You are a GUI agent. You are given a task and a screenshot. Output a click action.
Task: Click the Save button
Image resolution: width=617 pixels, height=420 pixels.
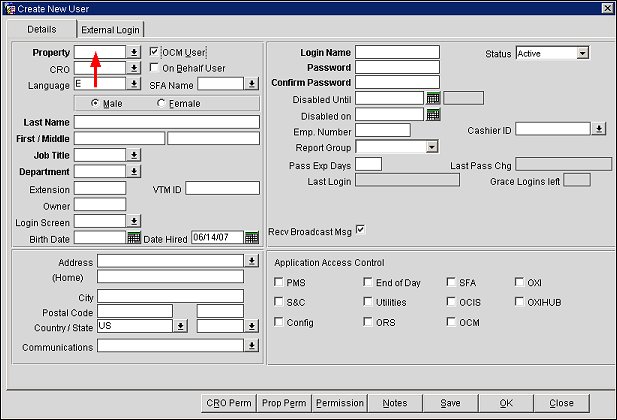coord(450,403)
